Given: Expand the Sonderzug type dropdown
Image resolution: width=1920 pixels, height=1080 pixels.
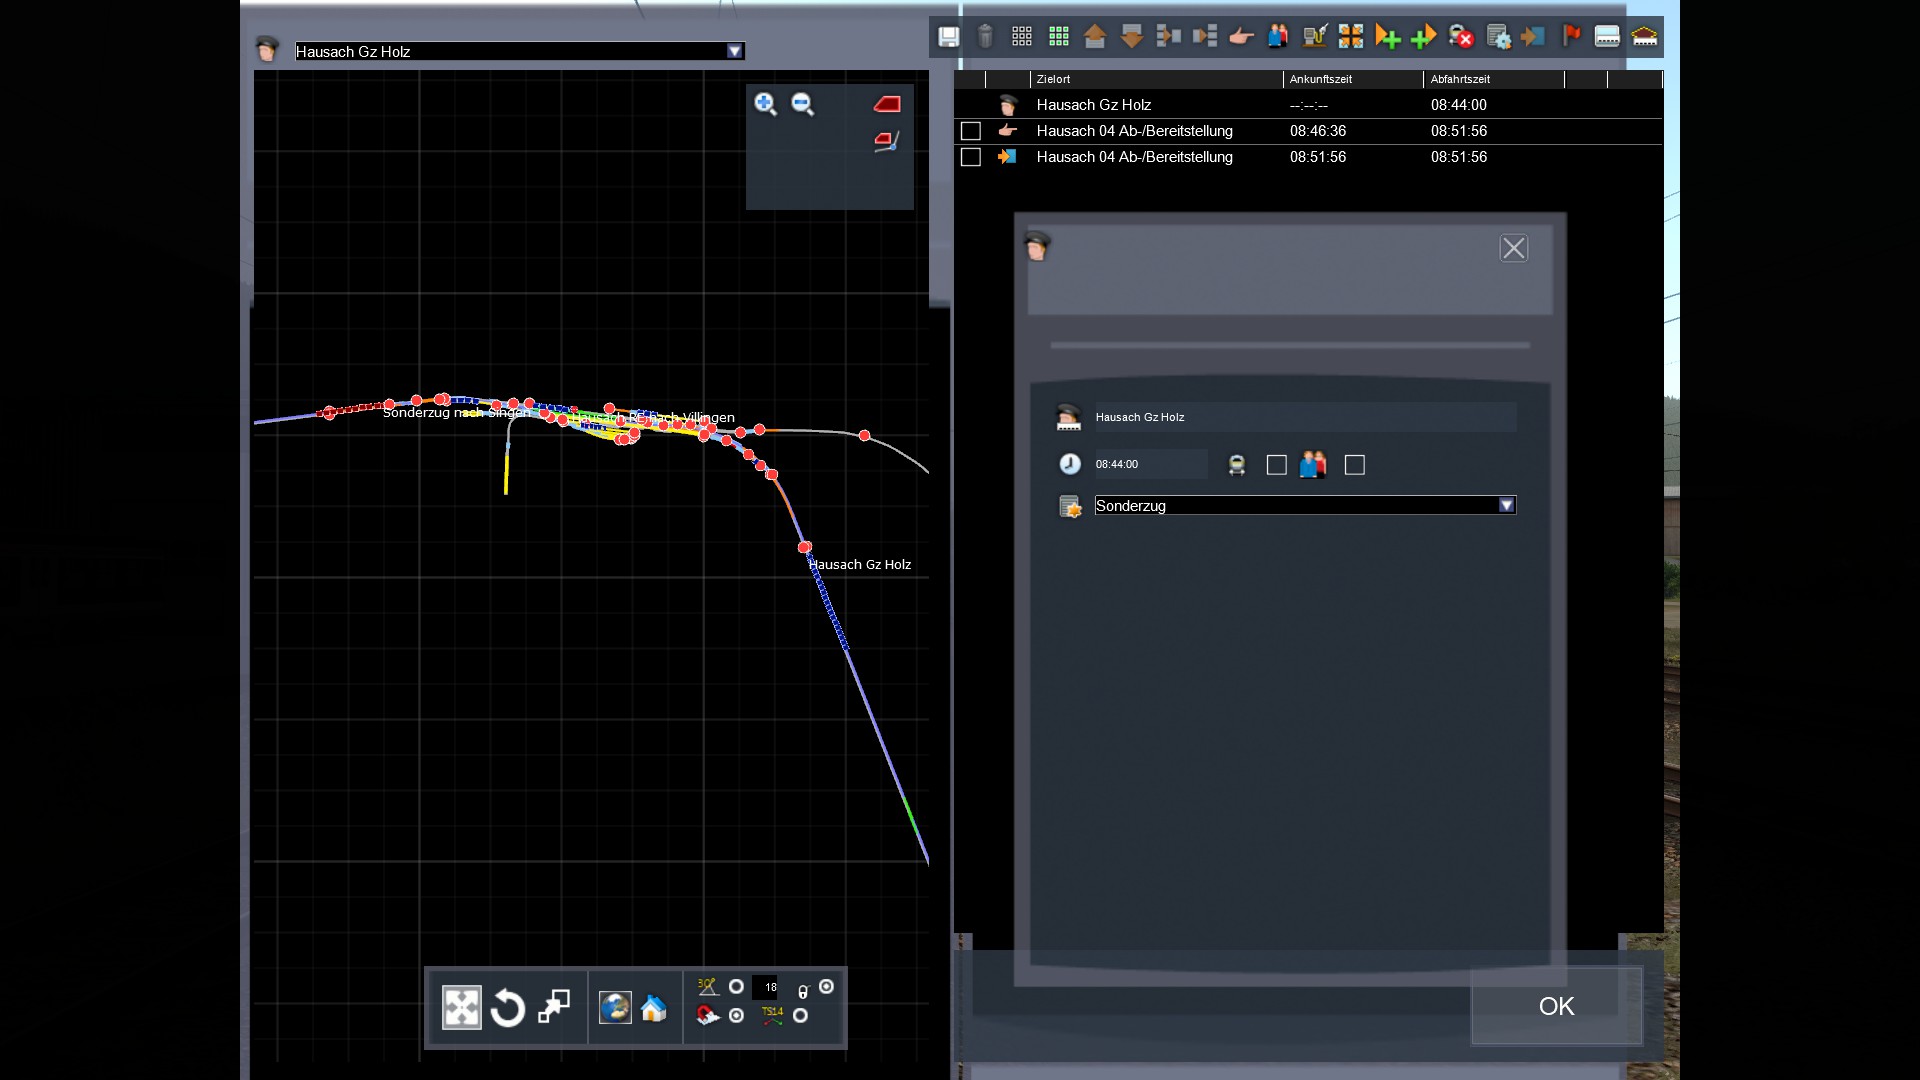Looking at the screenshot, I should (1506, 505).
